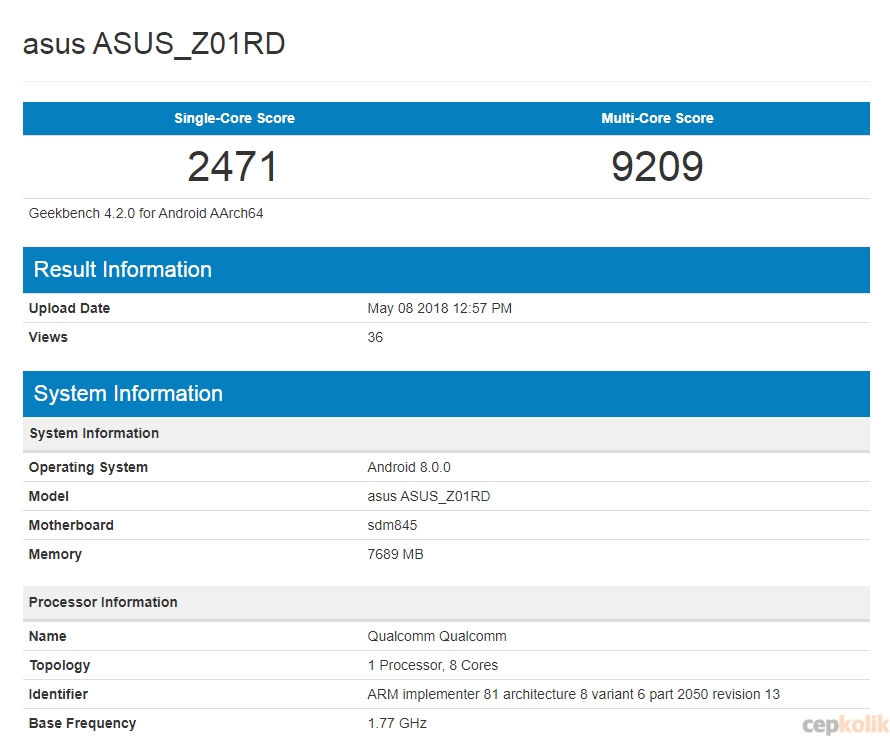Click the frequency value 1.77 GHz
This screenshot has width=890, height=738.
[397, 723]
